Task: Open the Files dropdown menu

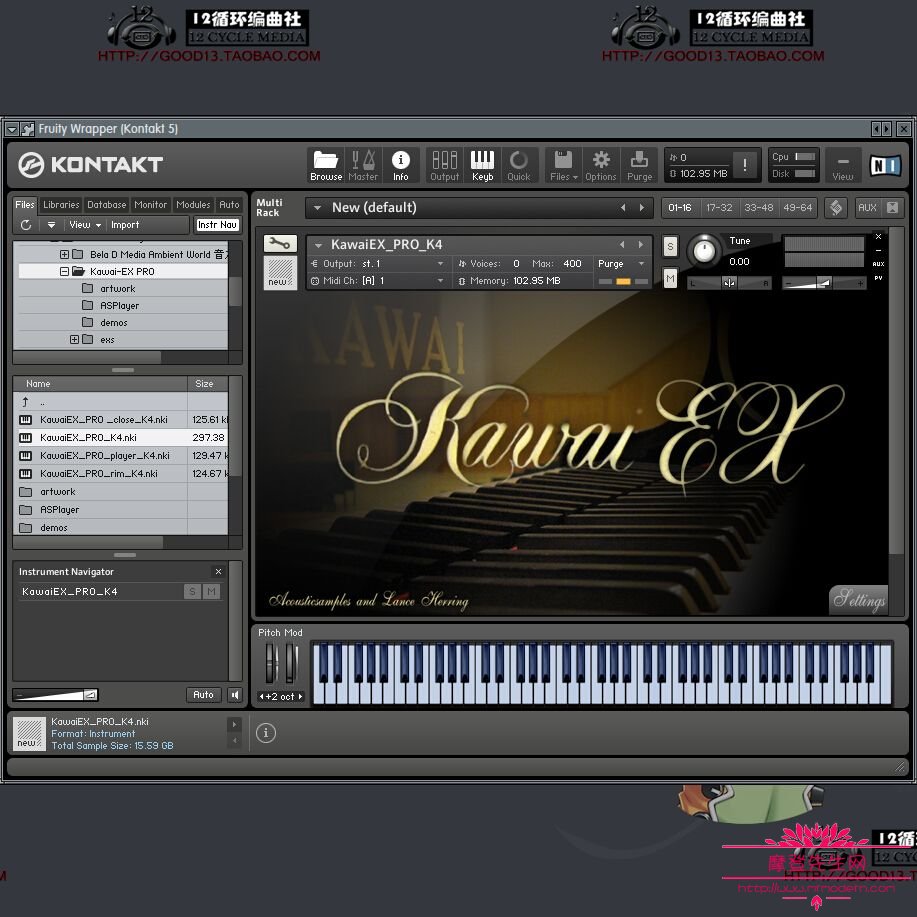Action: click(x=563, y=164)
